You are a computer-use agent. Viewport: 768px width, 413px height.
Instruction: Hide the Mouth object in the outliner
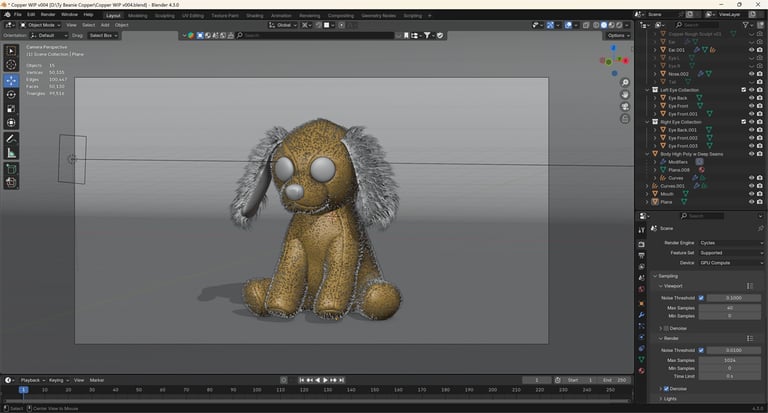tap(751, 193)
